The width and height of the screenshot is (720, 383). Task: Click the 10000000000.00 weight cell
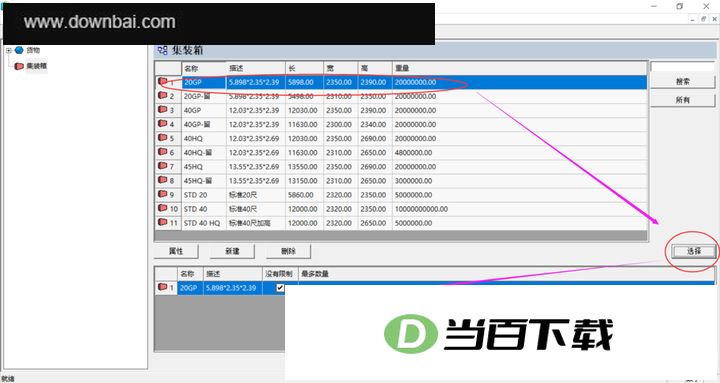pyautogui.click(x=520, y=209)
